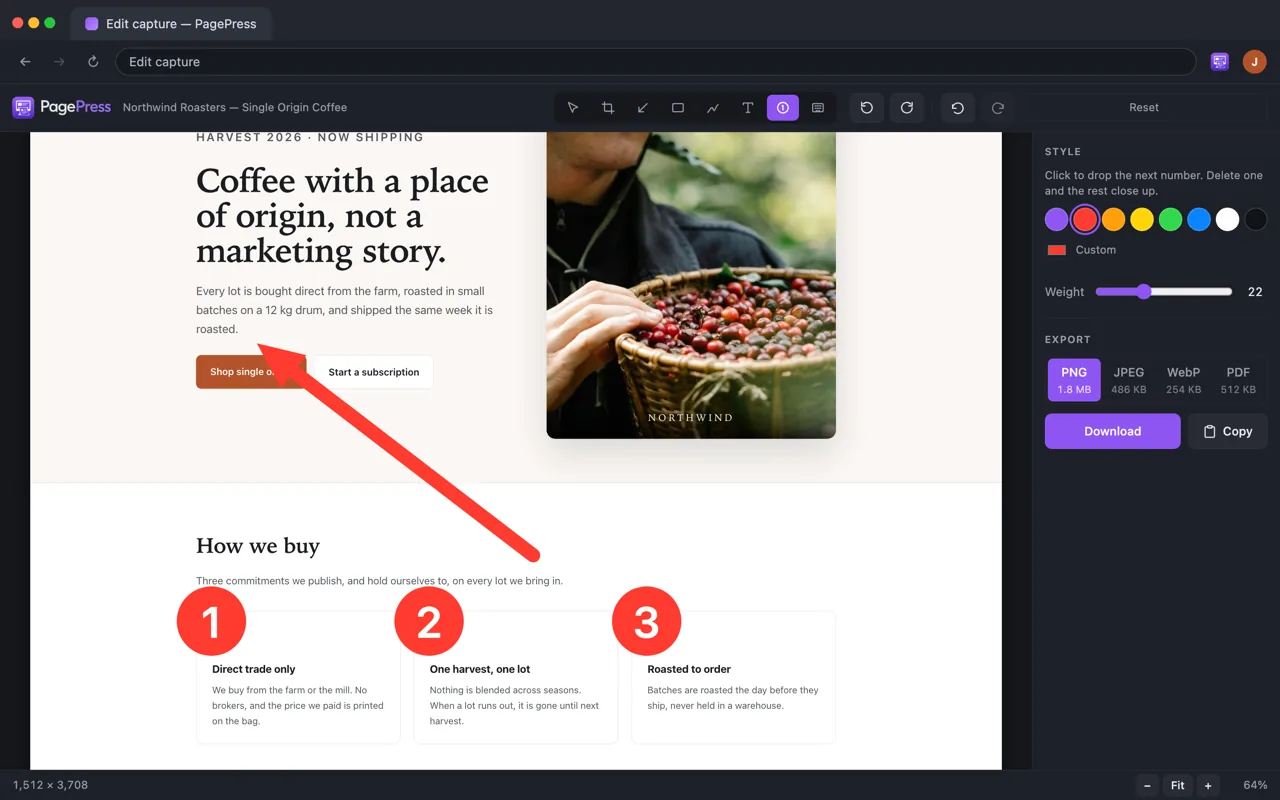The height and width of the screenshot is (800, 1280).
Task: Reset all edits with Reset button
Action: coord(1144,108)
